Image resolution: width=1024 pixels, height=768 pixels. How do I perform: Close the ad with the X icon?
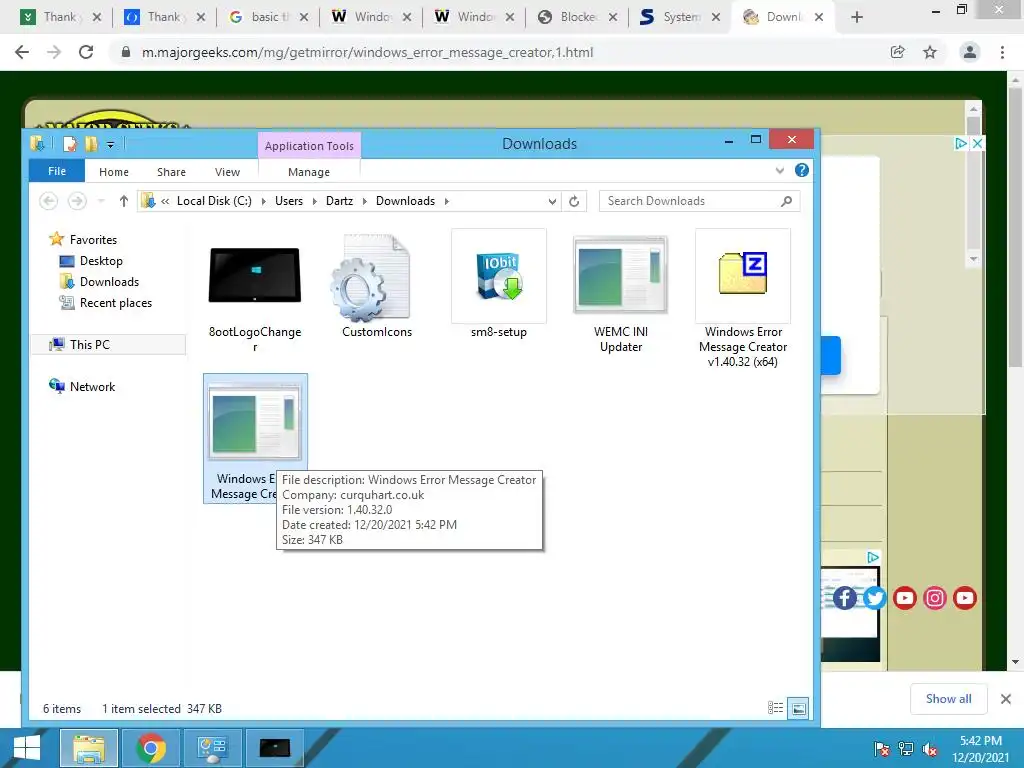(x=977, y=143)
